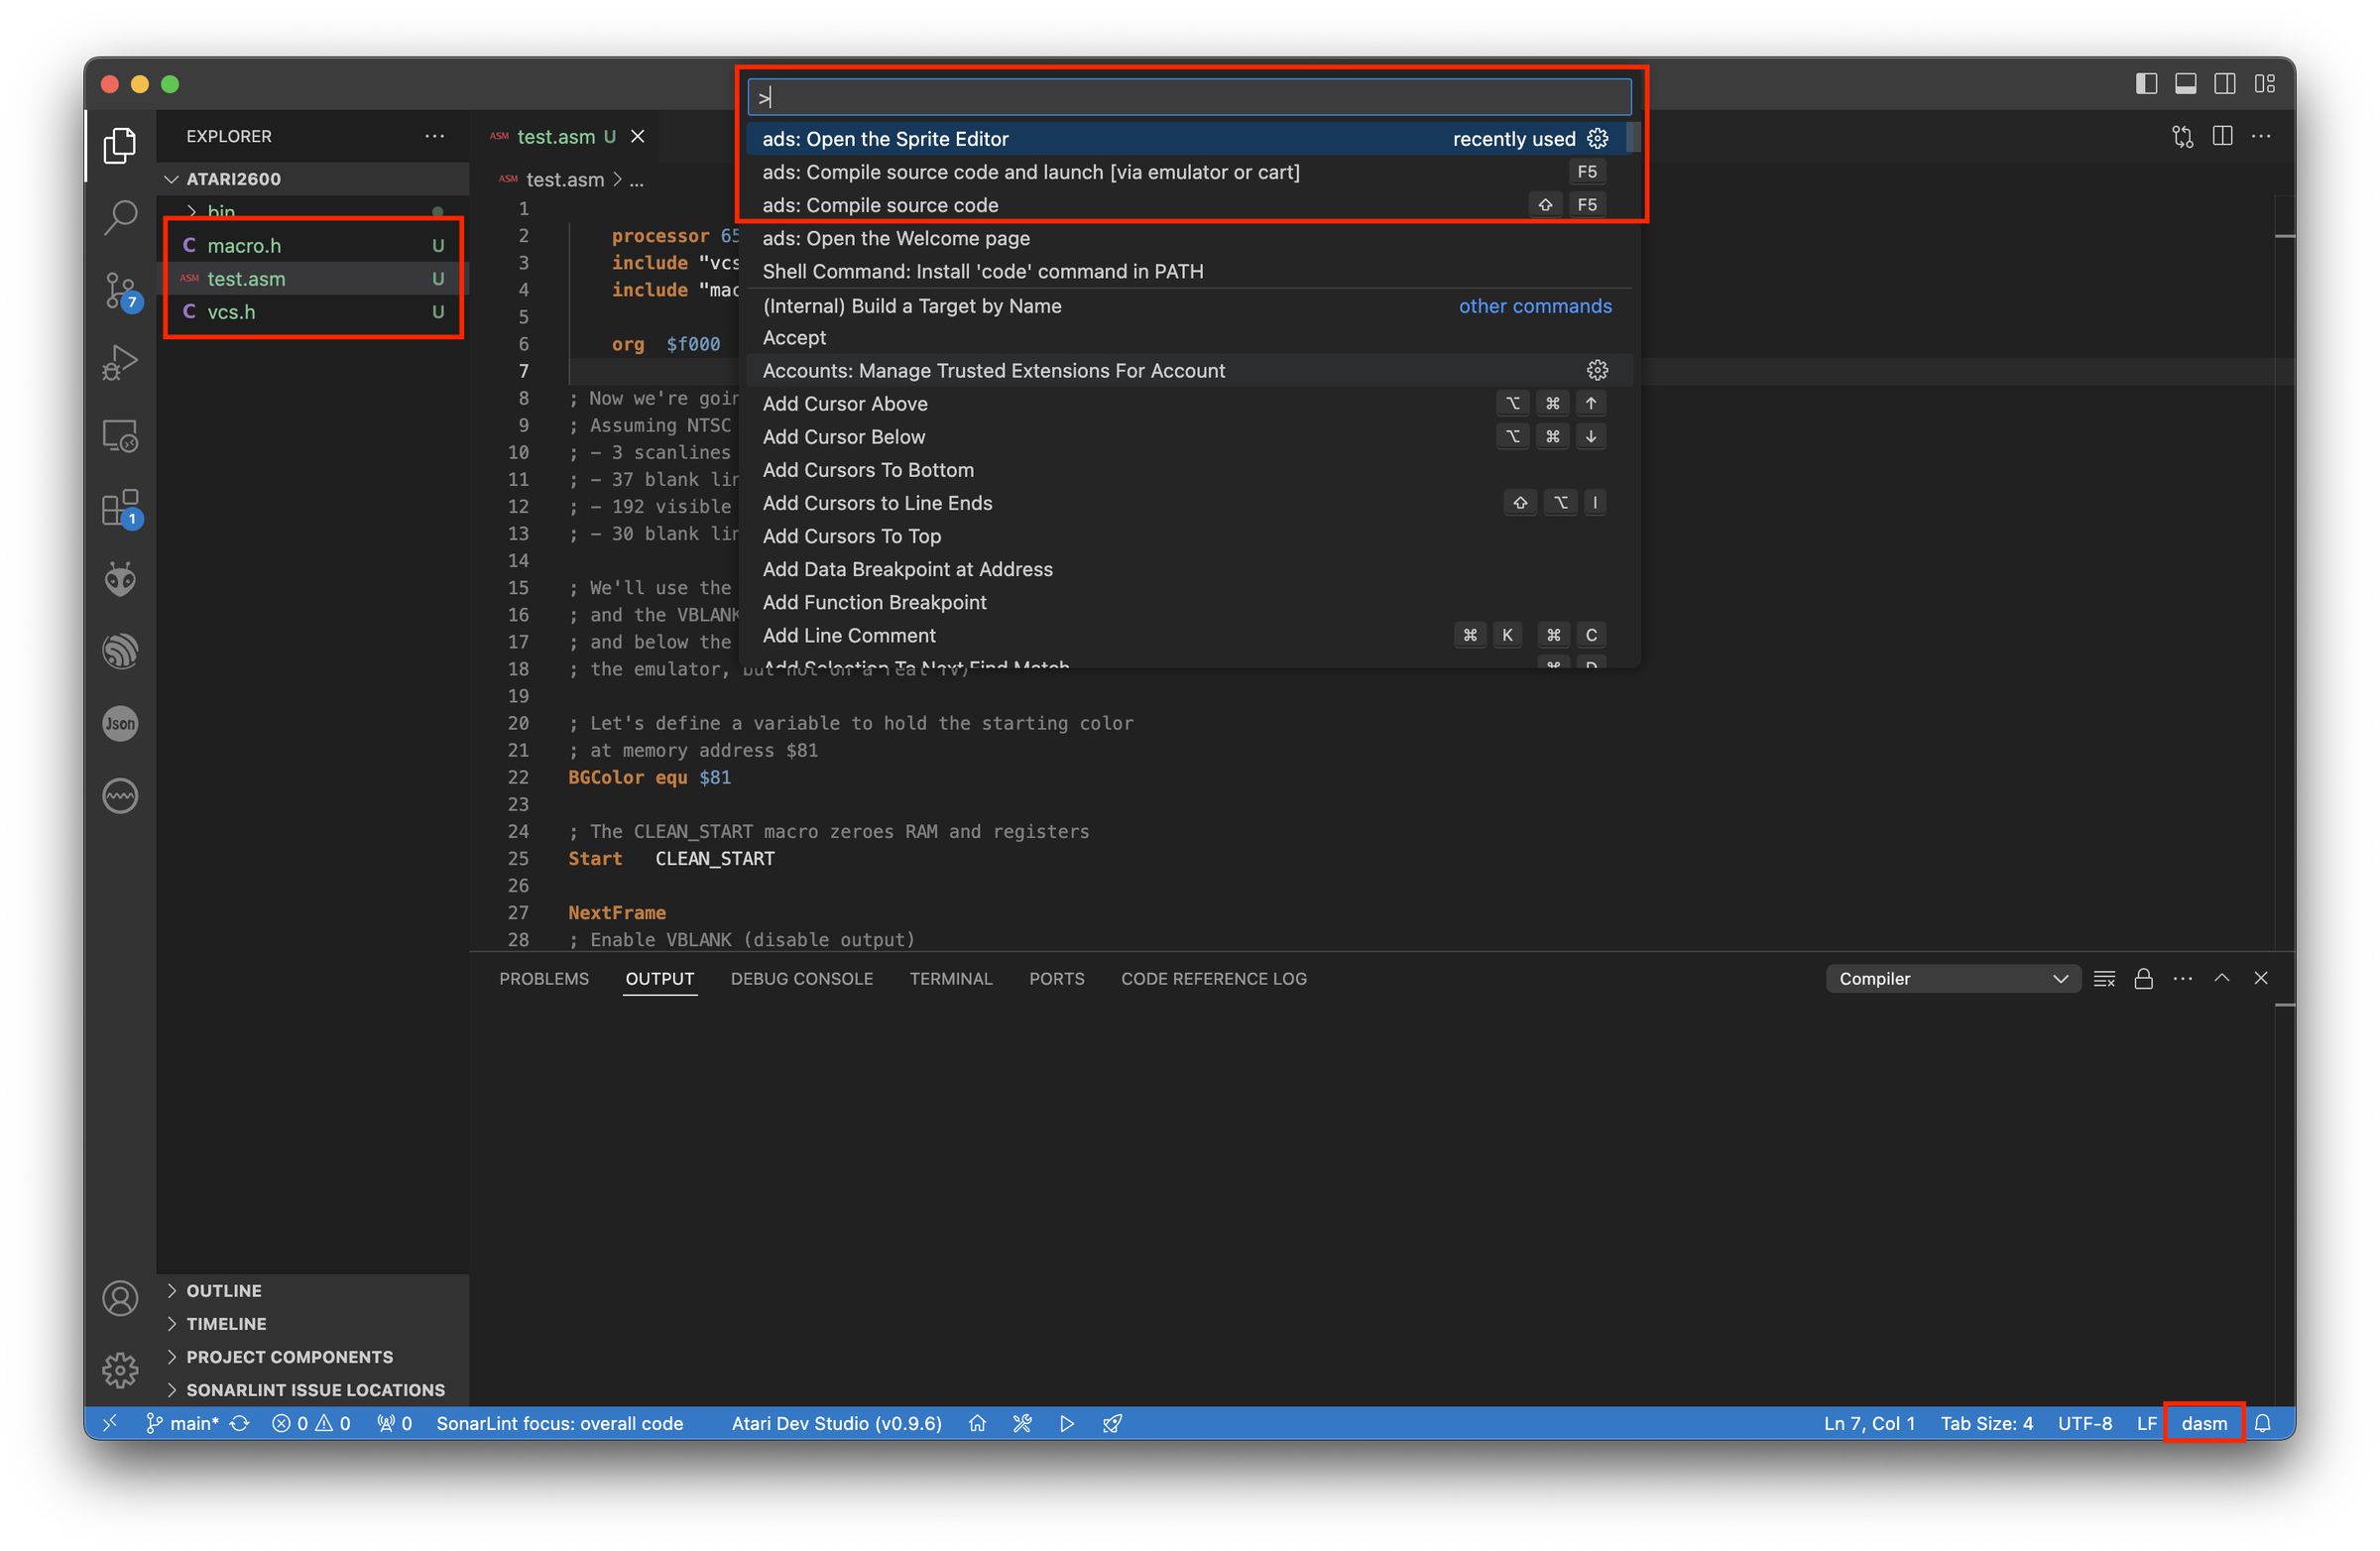This screenshot has width=2380, height=1551.
Task: Expand the bin folder
Action: (221, 211)
